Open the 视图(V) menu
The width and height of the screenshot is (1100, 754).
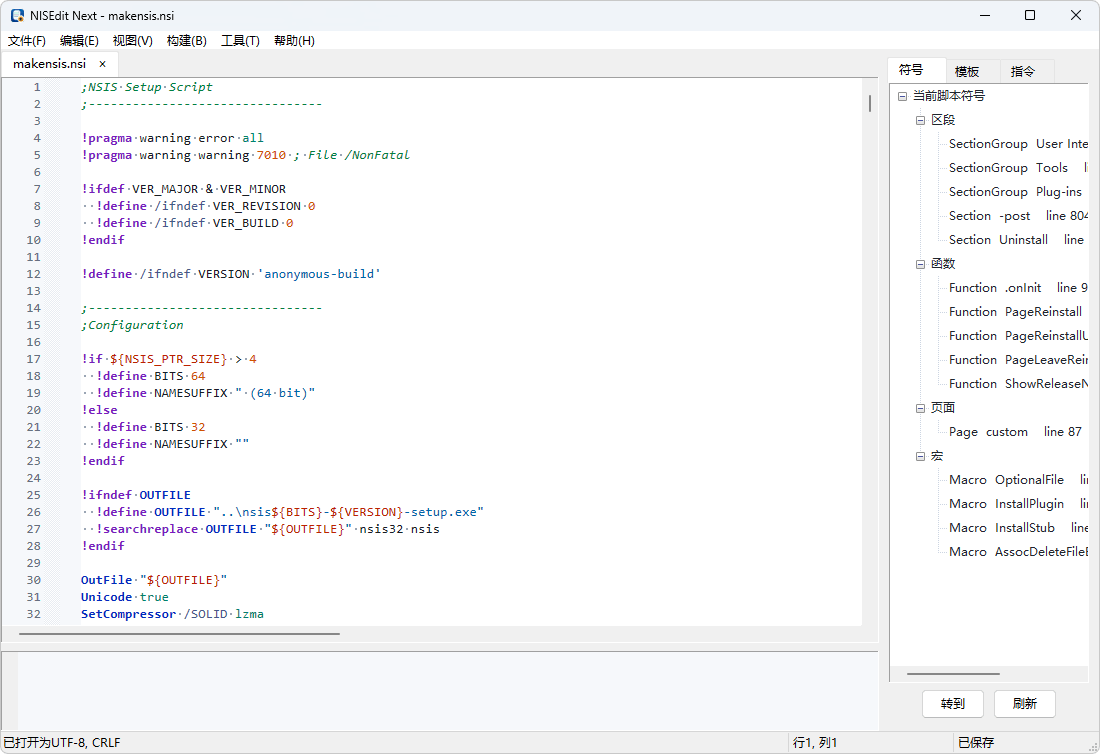[x=133, y=41]
